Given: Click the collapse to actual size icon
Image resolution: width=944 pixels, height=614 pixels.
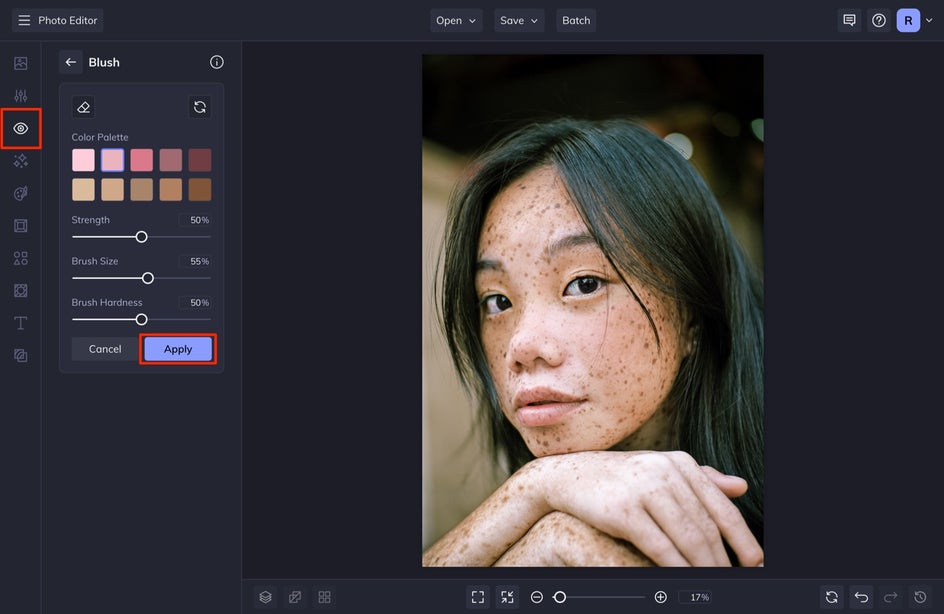Looking at the screenshot, I should pos(508,597).
